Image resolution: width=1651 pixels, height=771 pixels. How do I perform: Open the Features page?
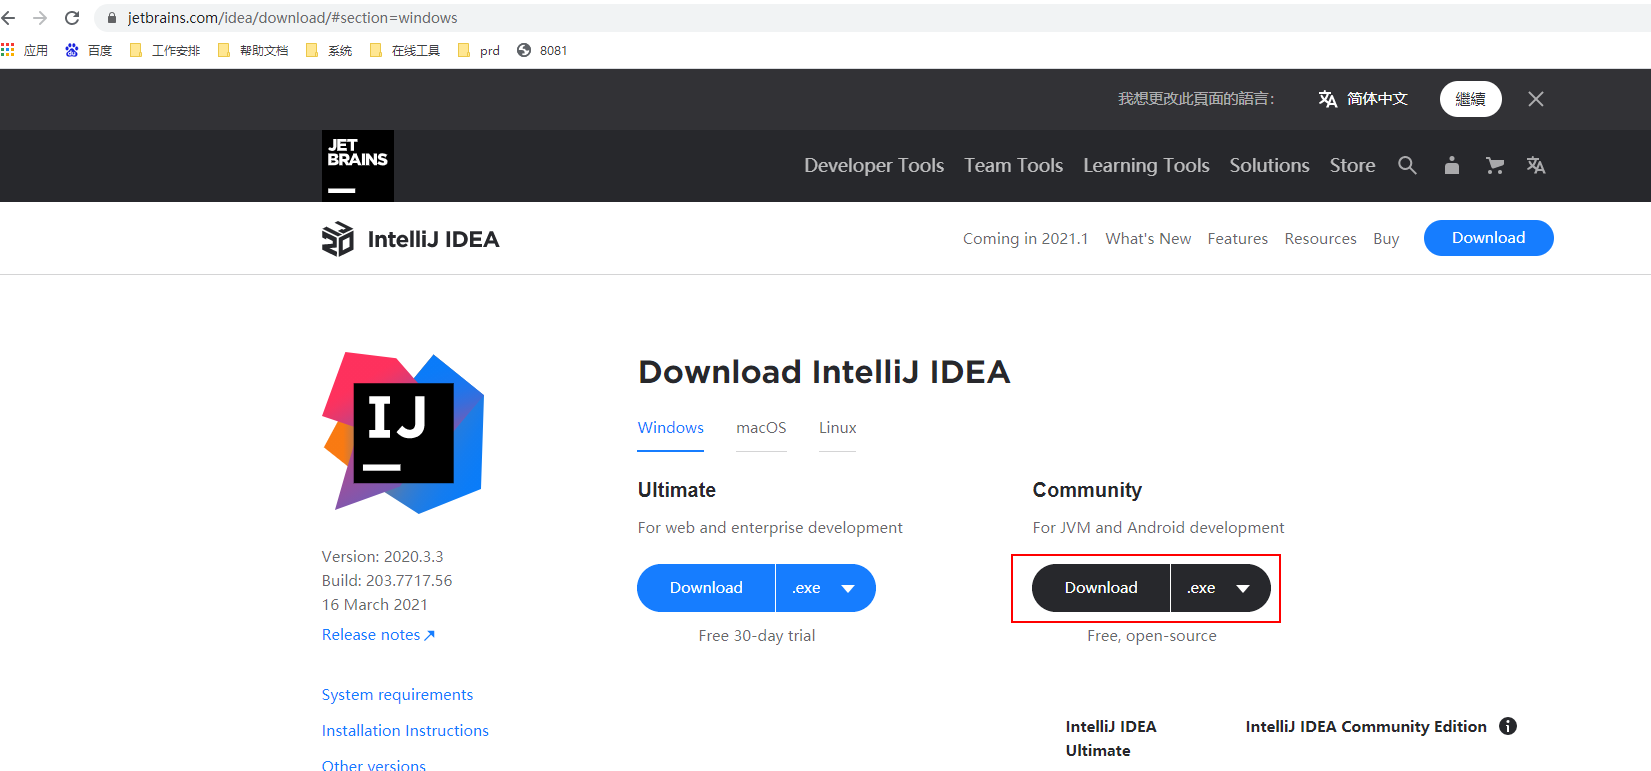point(1237,239)
